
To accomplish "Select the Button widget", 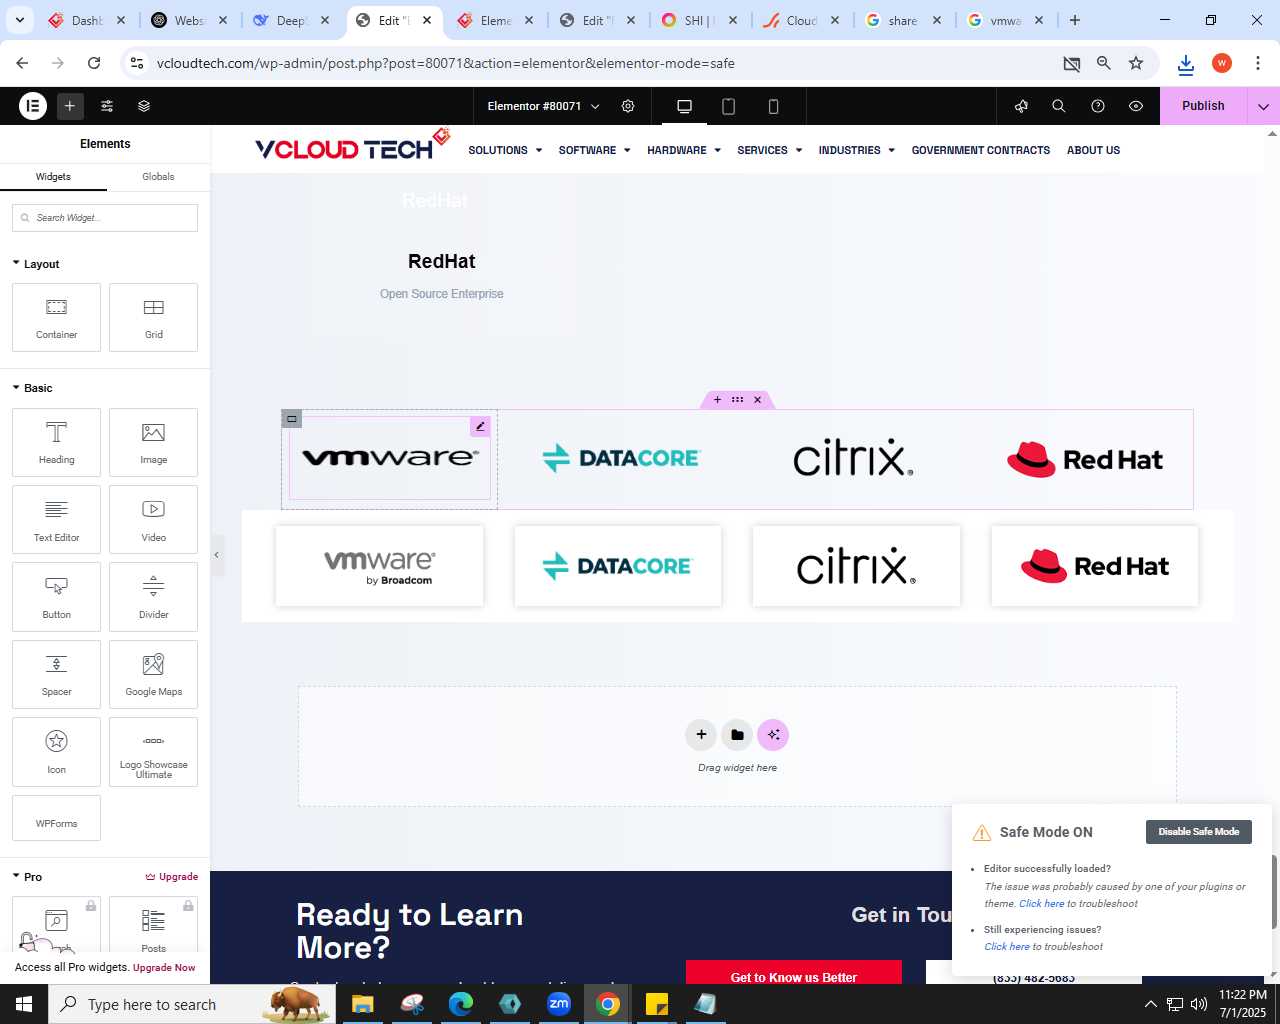I will coord(56,597).
